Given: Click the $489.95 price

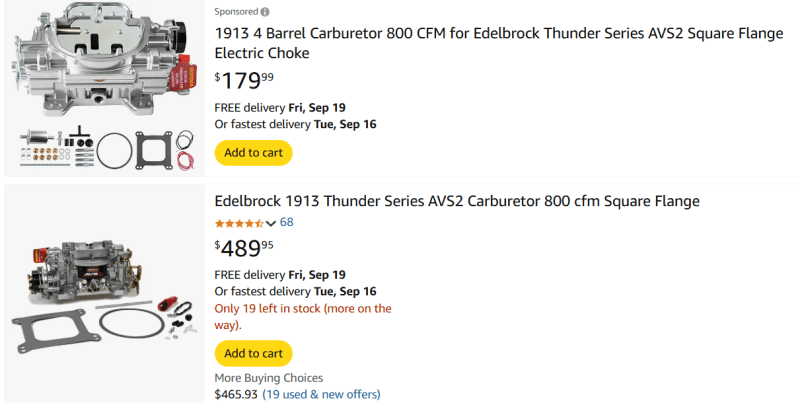Looking at the screenshot, I should click(244, 248).
